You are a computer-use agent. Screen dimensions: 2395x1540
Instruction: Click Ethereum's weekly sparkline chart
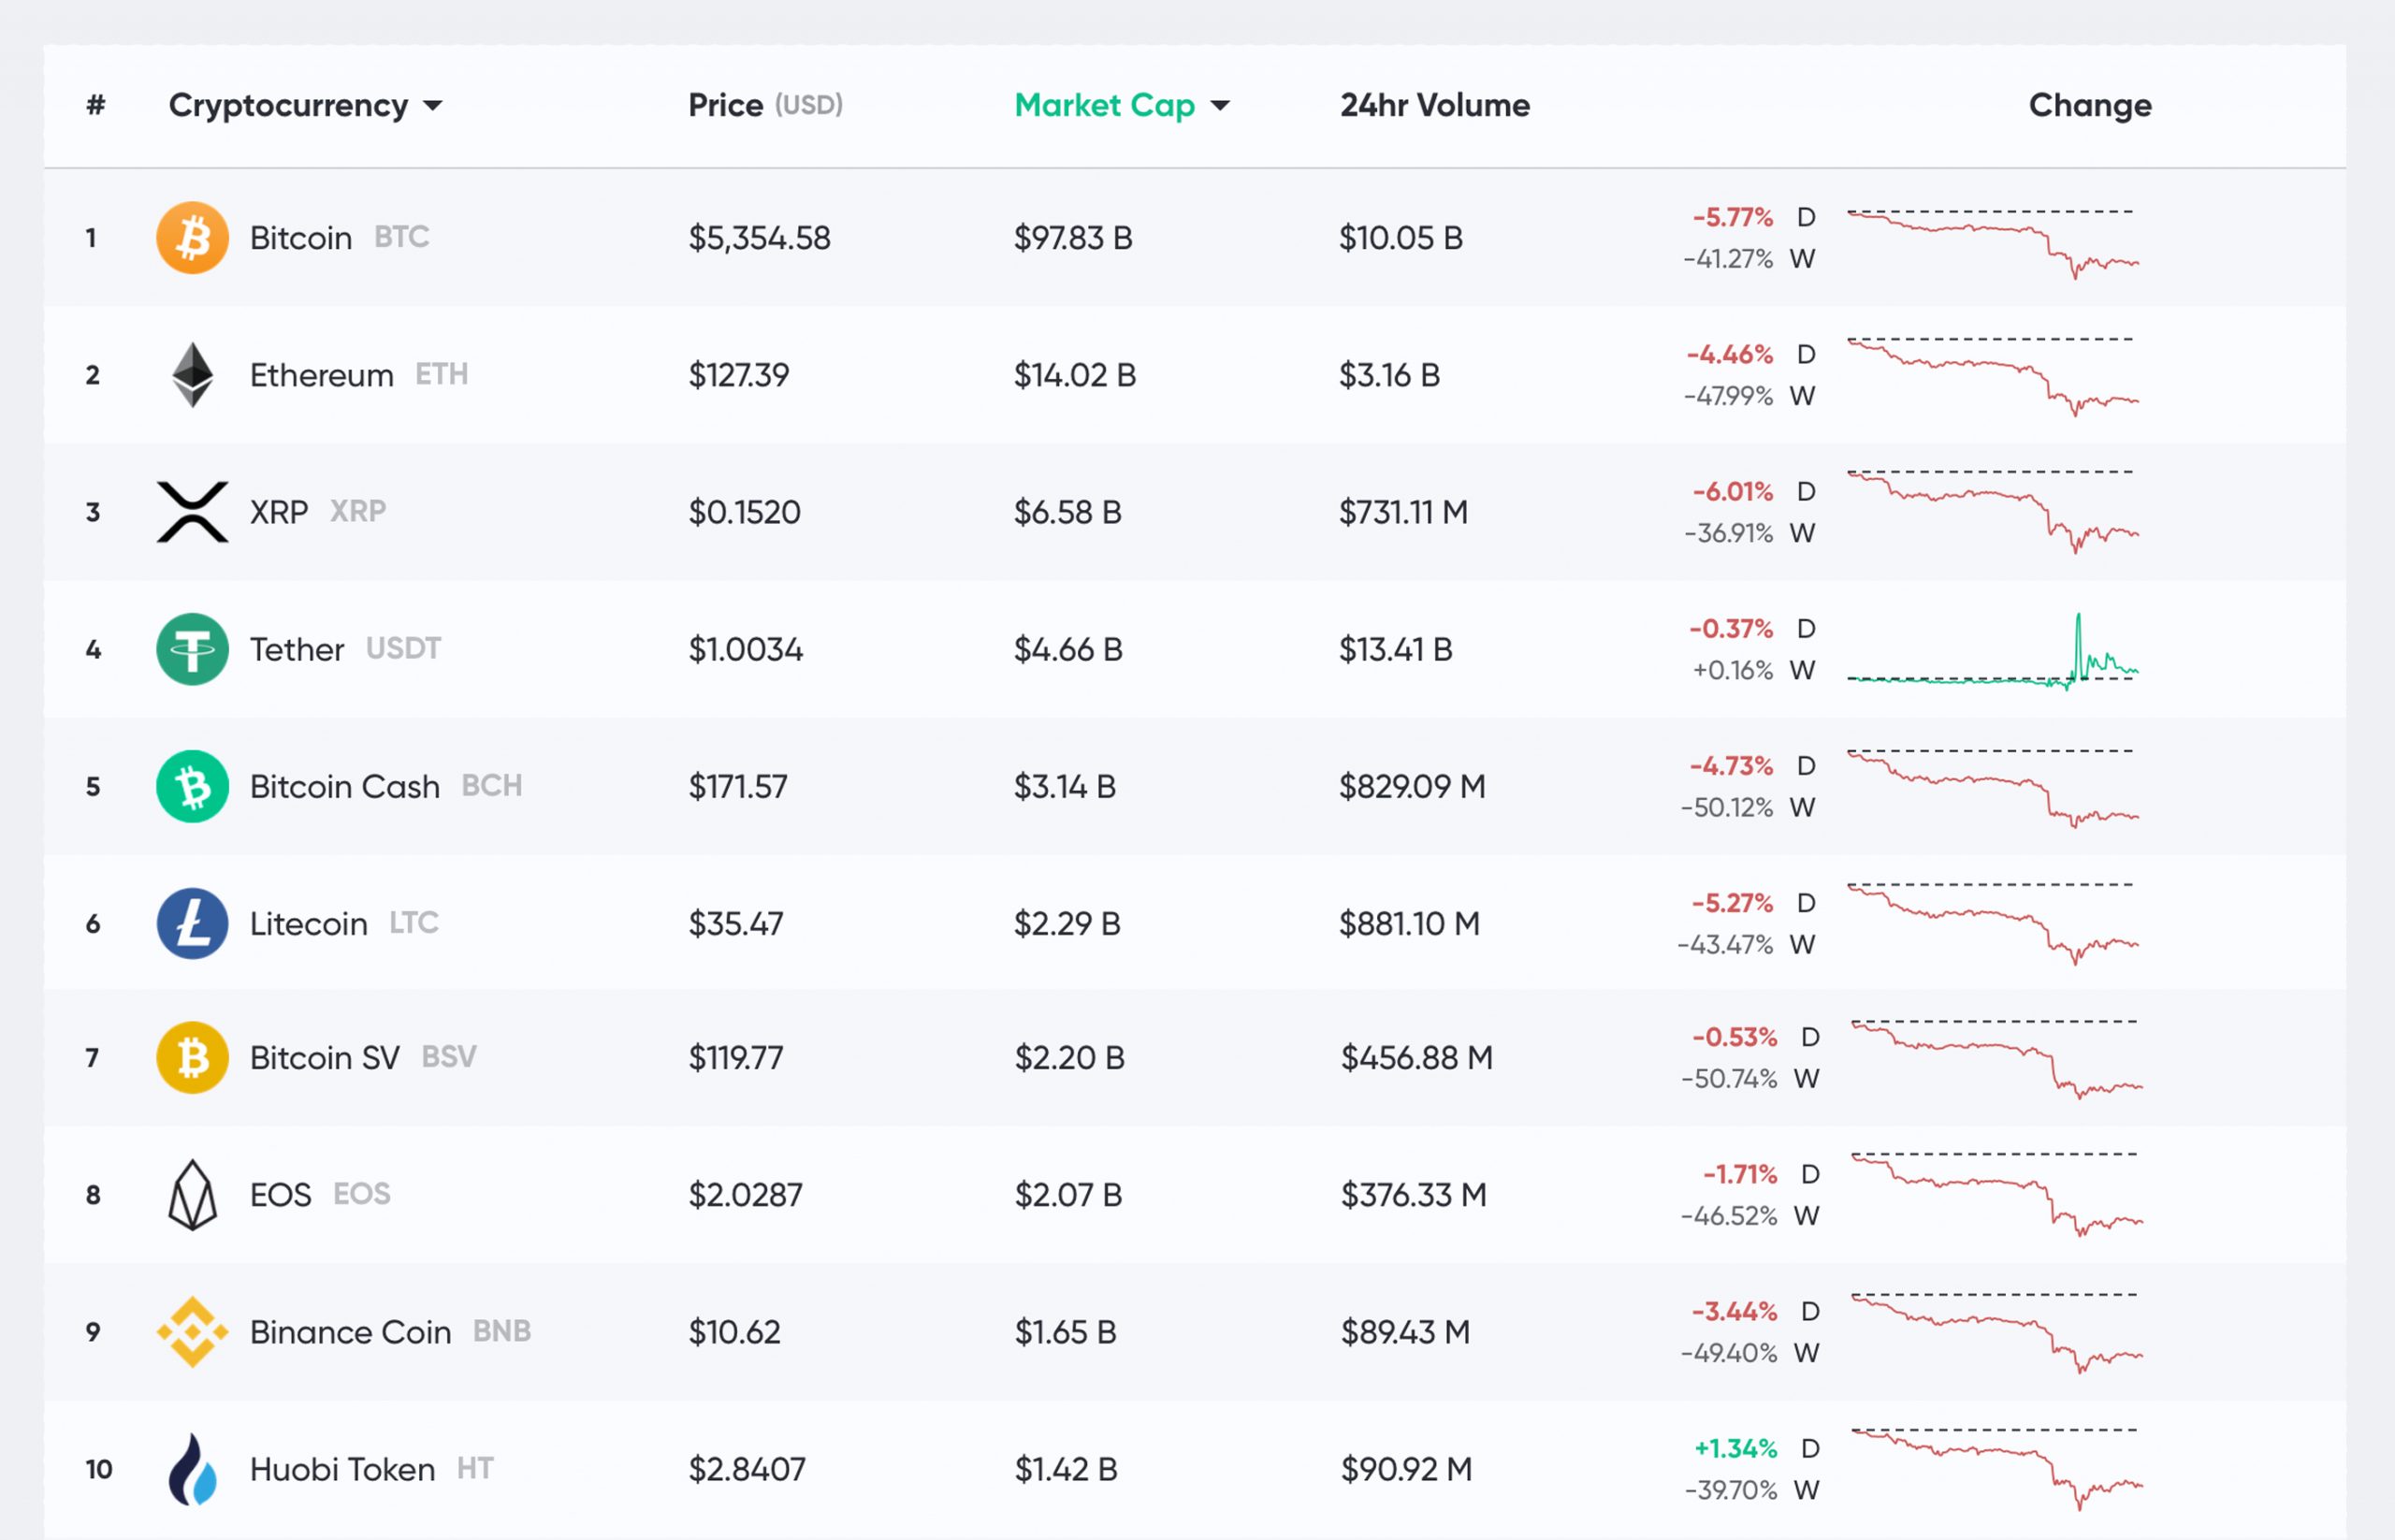[x=1993, y=376]
